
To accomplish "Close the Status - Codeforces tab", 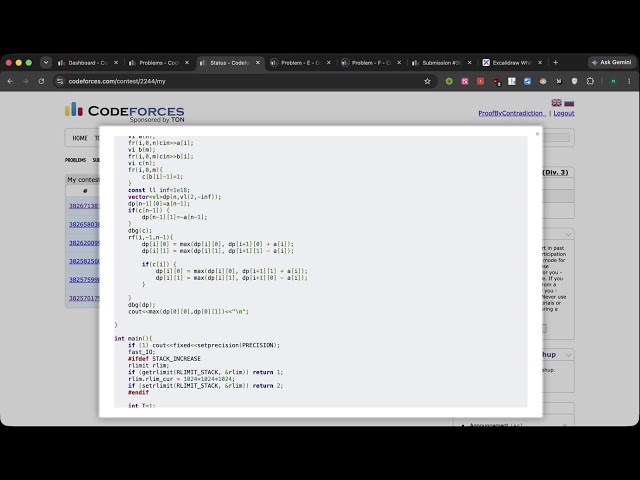I will coord(258,62).
